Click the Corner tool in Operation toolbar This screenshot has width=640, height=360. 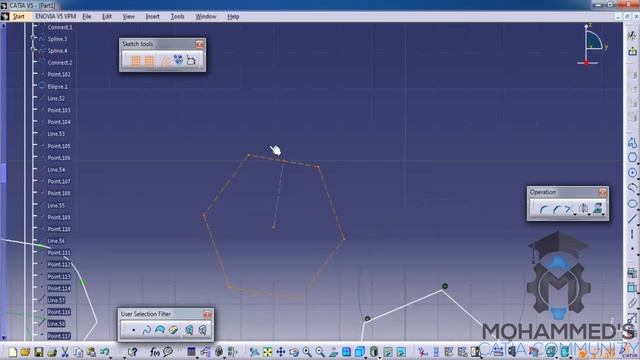[544, 209]
